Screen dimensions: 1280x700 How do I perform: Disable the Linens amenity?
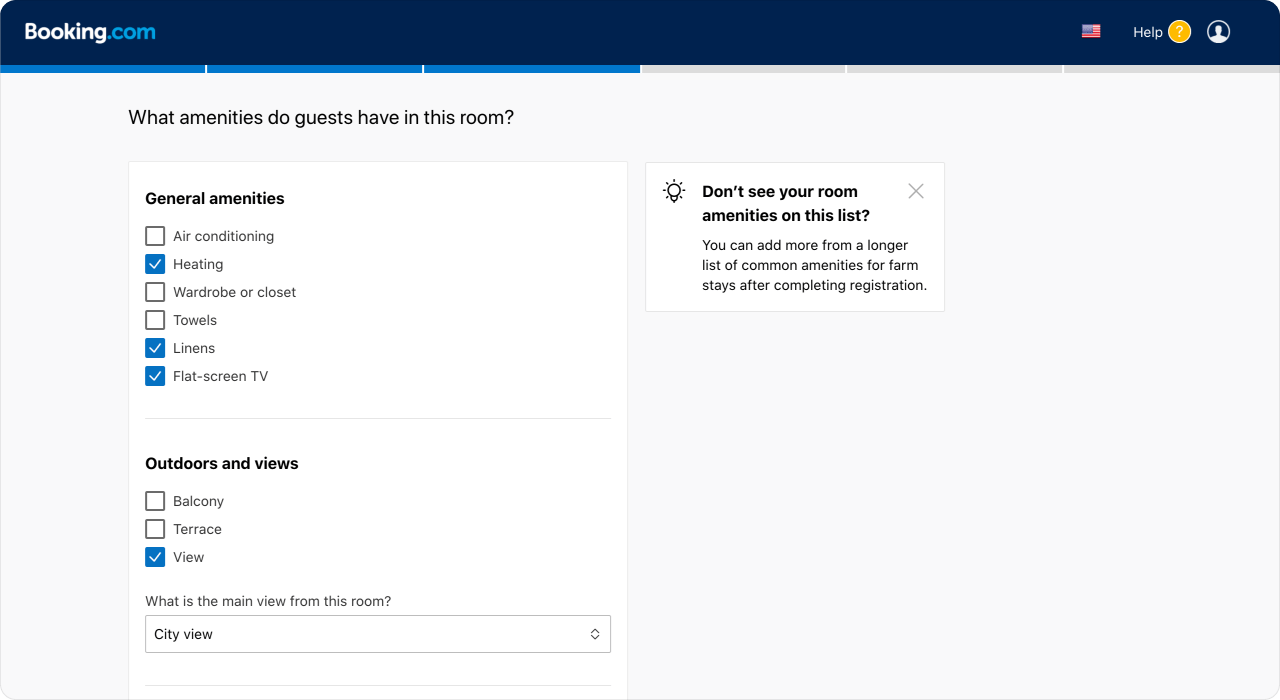[155, 348]
